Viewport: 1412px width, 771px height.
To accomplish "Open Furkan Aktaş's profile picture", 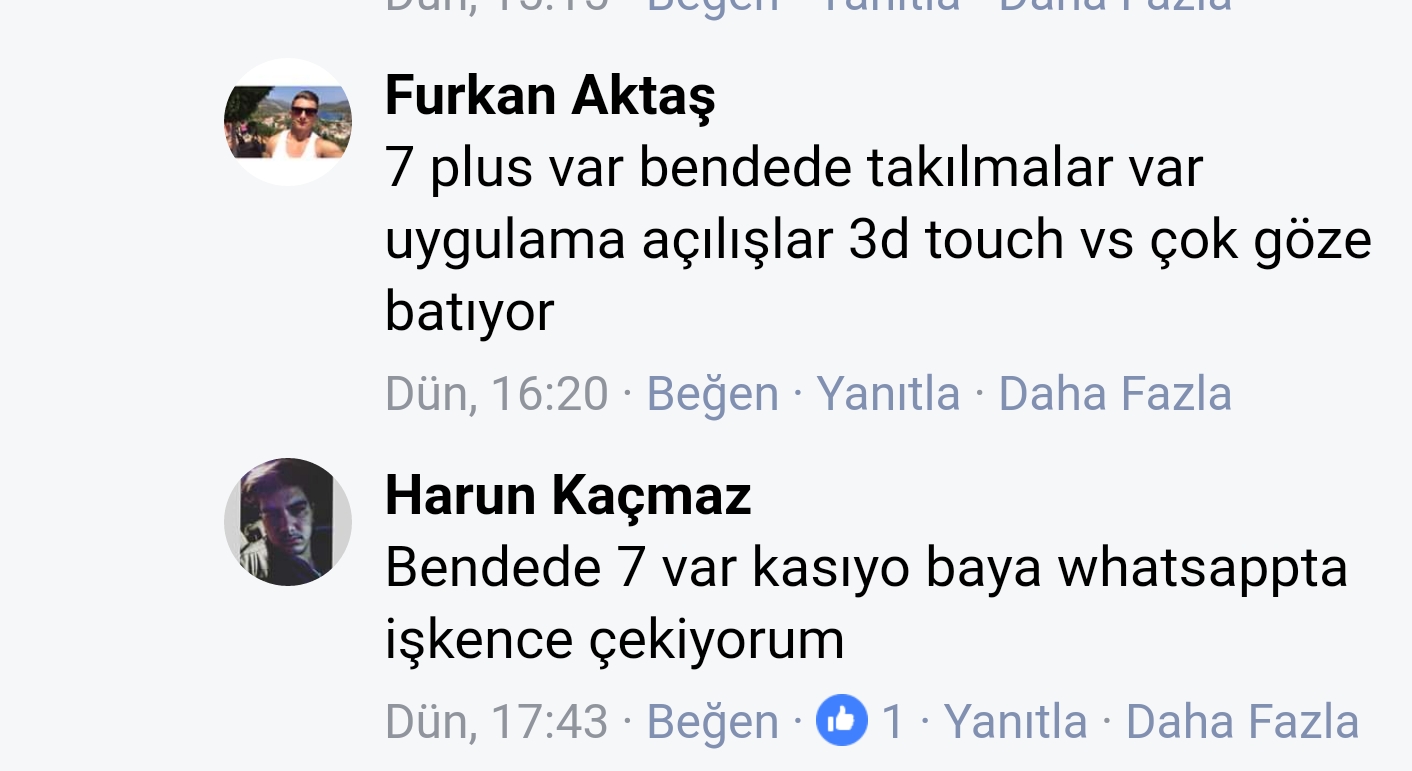I will pyautogui.click(x=288, y=122).
